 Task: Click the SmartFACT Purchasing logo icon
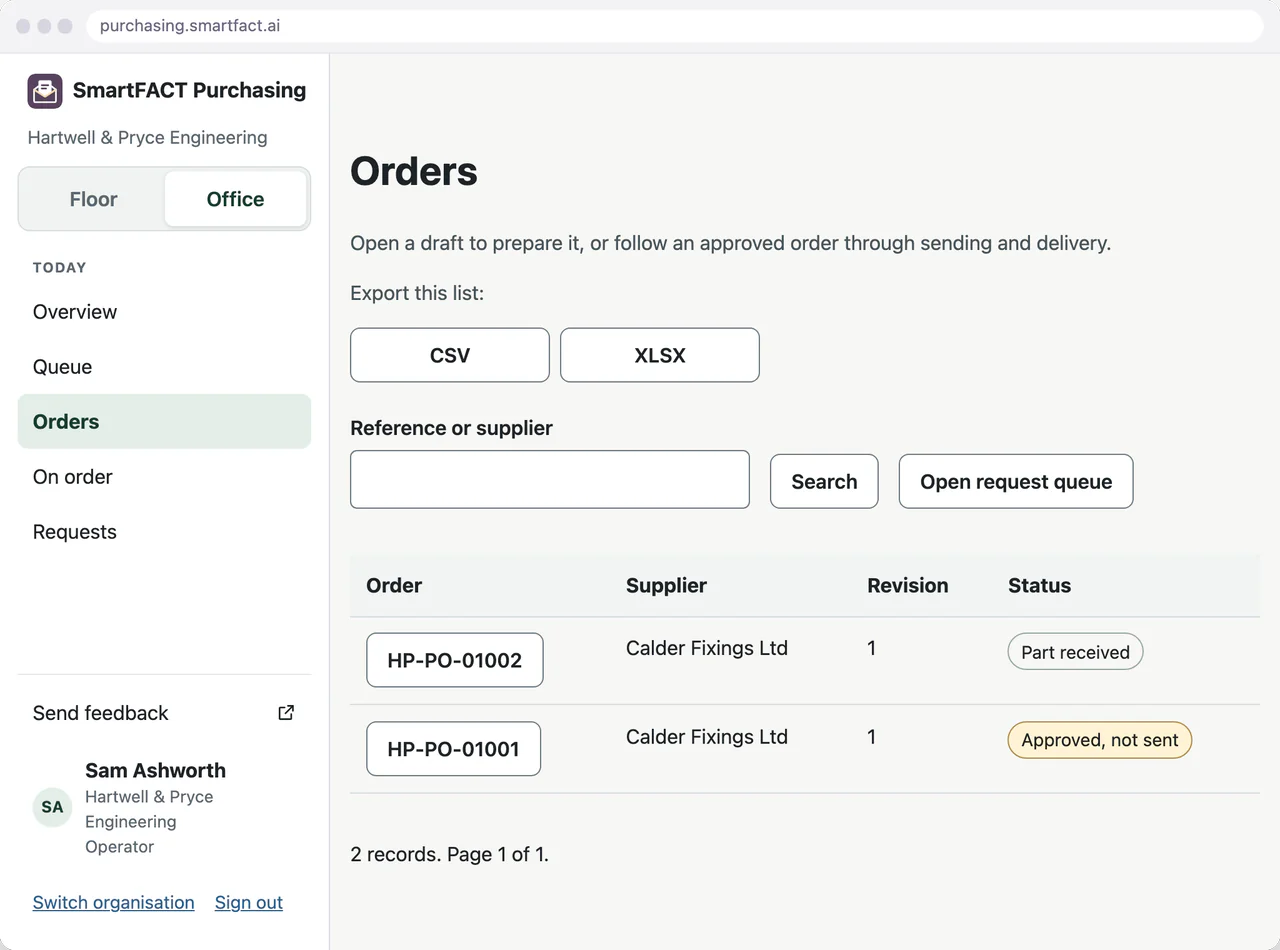tap(45, 91)
